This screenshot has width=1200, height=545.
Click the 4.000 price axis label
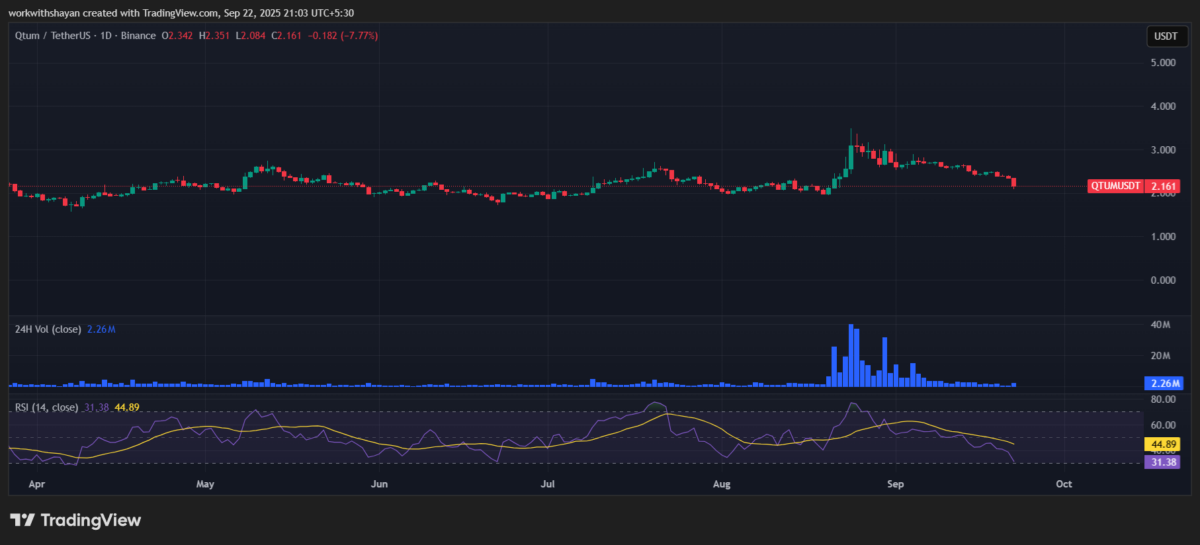point(1163,106)
